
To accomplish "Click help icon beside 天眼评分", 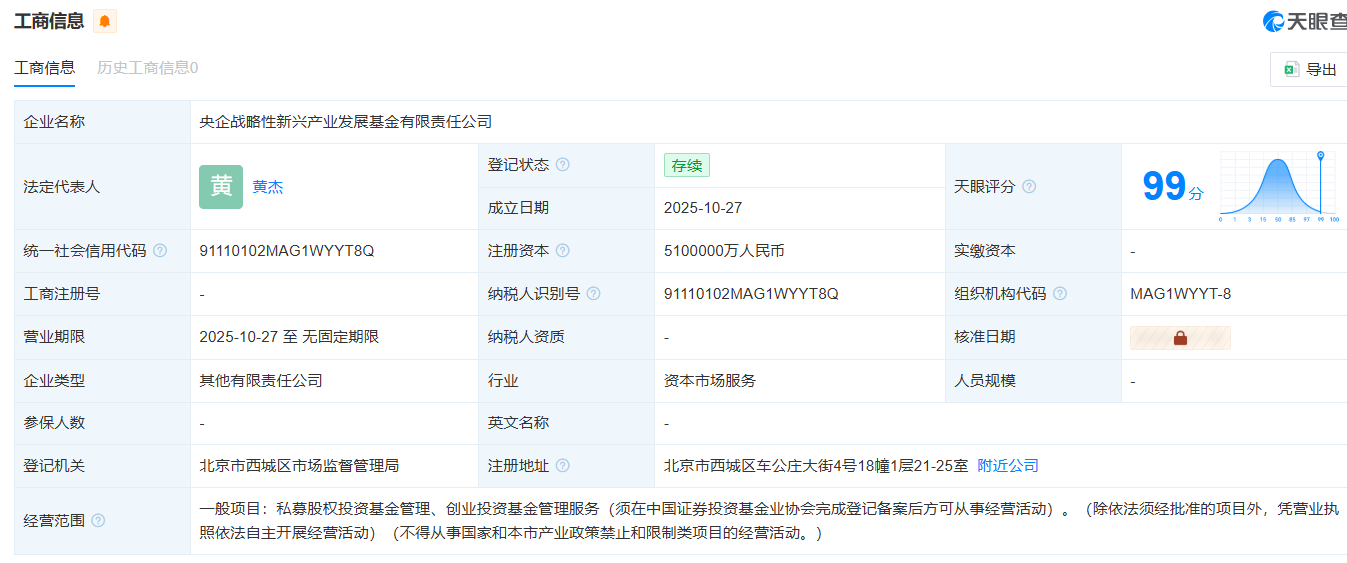I will pos(1029,187).
